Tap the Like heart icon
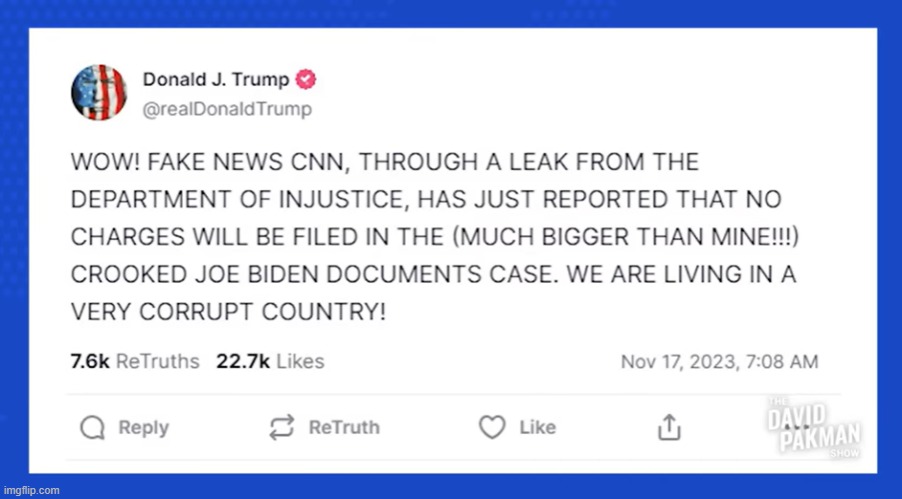The image size is (902, 499). pyautogui.click(x=491, y=428)
